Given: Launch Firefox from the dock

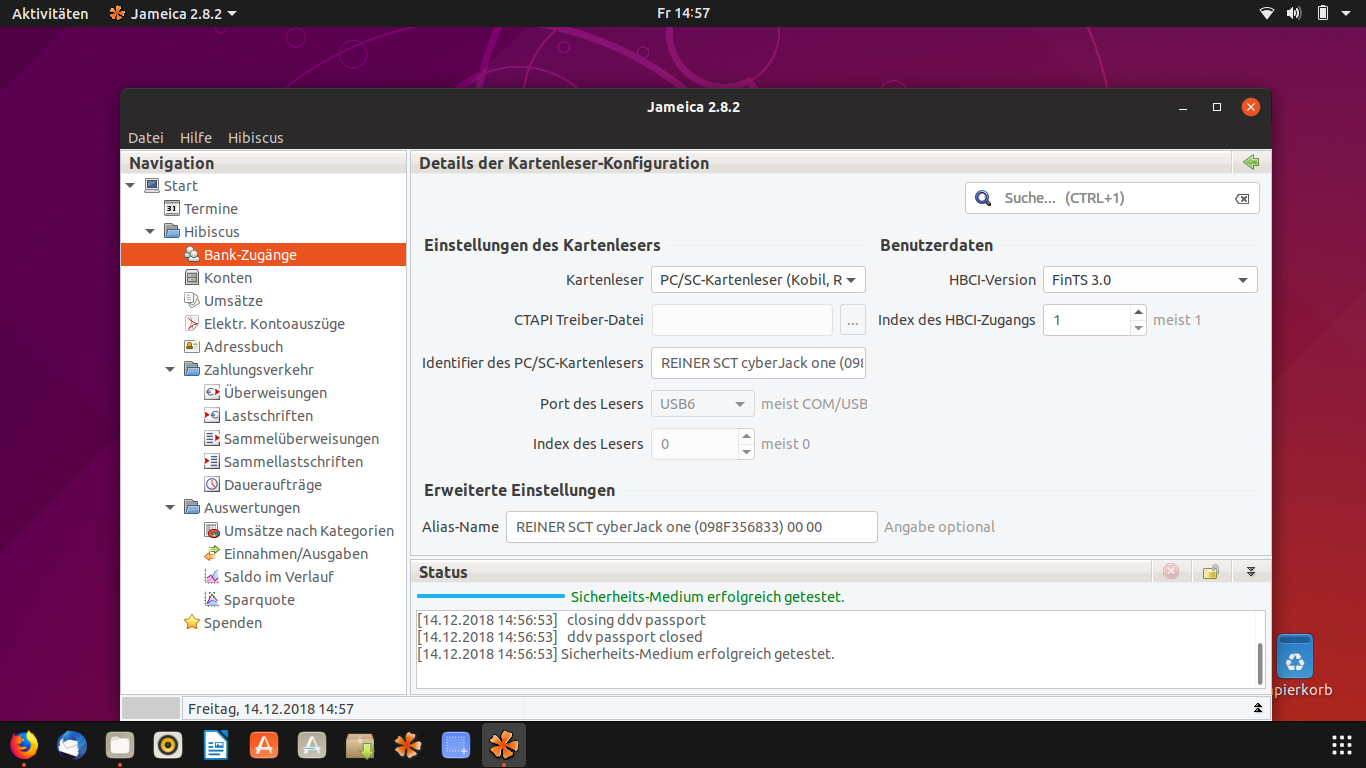Looking at the screenshot, I should click(23, 745).
